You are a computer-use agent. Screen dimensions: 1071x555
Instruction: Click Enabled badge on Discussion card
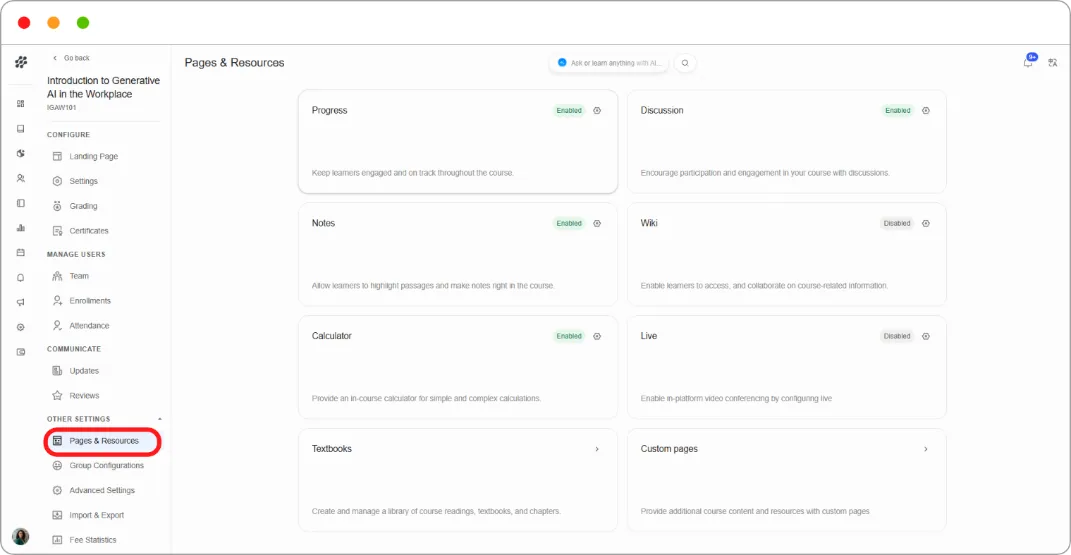pyautogui.click(x=898, y=111)
